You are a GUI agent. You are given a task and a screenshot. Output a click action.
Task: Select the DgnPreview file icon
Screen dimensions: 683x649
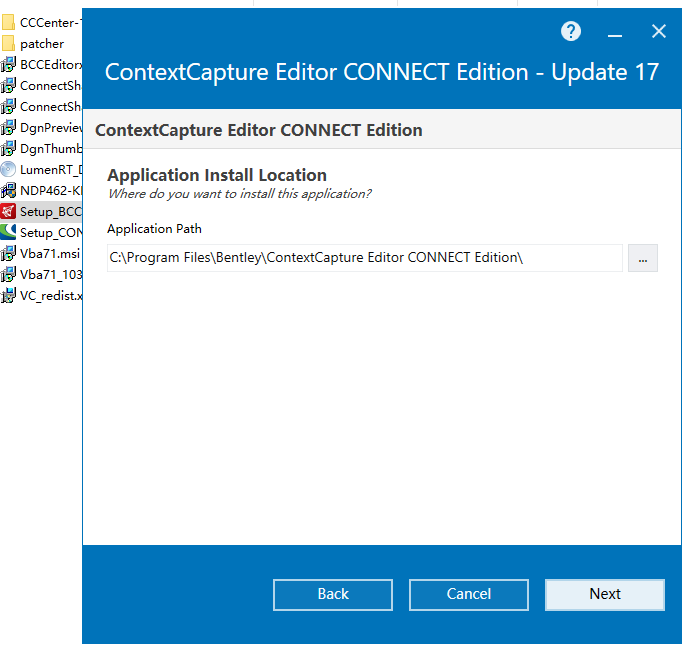click(x=8, y=128)
